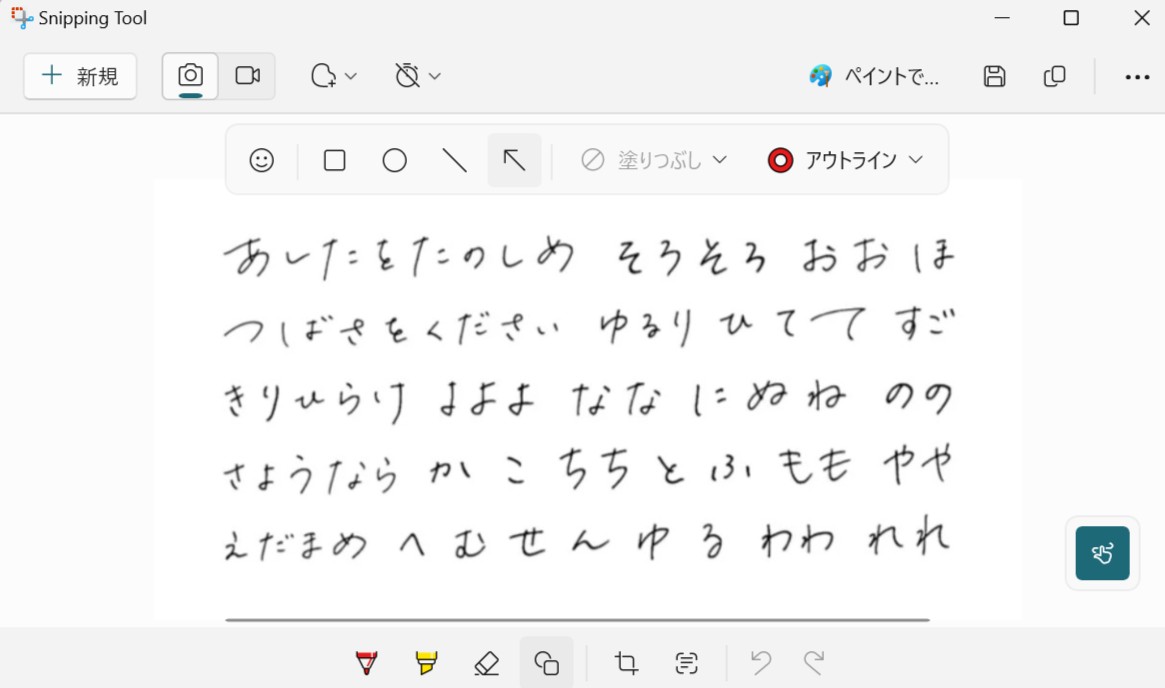Select the eraser tool
Viewport: 1165px width, 688px height.
click(x=486, y=662)
